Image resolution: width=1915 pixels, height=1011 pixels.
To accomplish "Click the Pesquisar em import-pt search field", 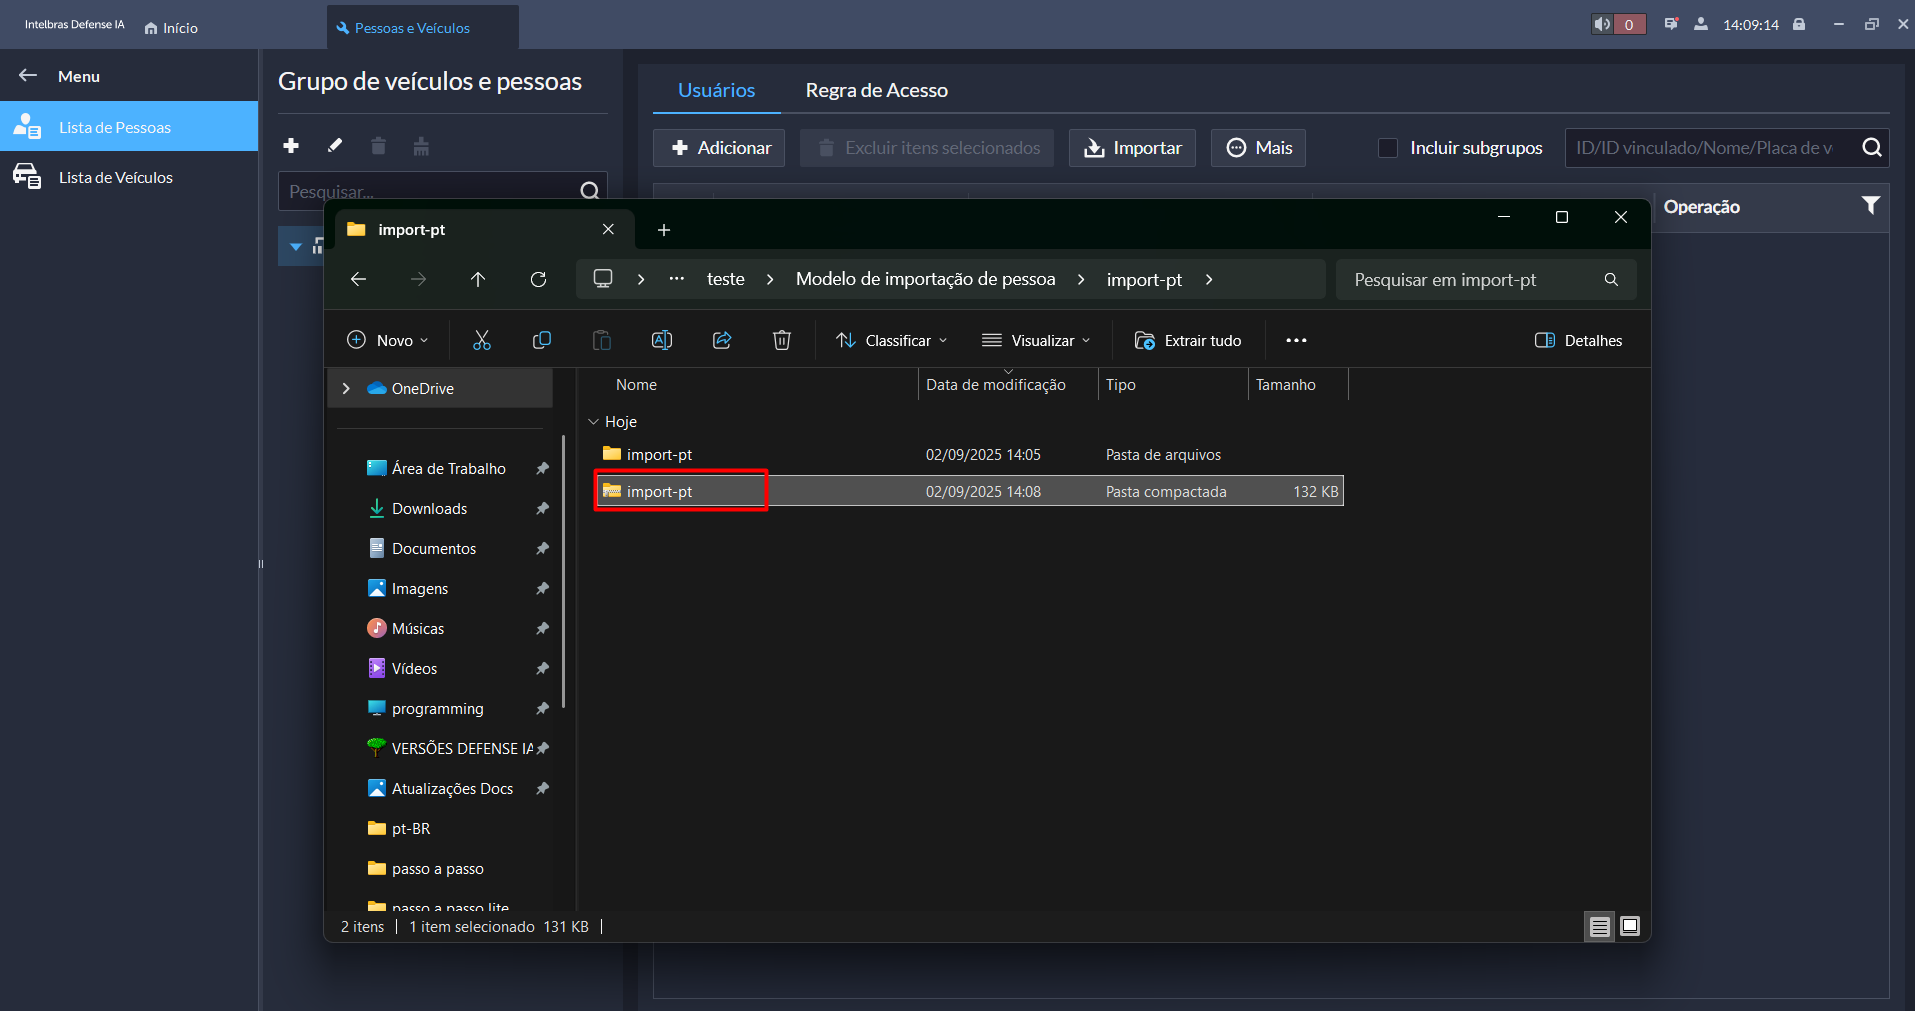I will [1470, 280].
